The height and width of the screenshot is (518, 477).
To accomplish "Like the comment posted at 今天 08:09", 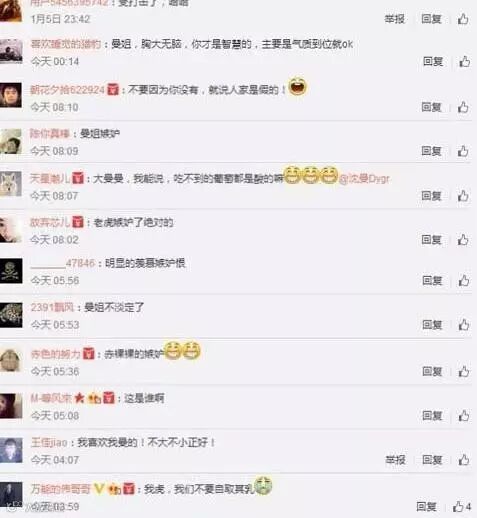I will point(463,151).
